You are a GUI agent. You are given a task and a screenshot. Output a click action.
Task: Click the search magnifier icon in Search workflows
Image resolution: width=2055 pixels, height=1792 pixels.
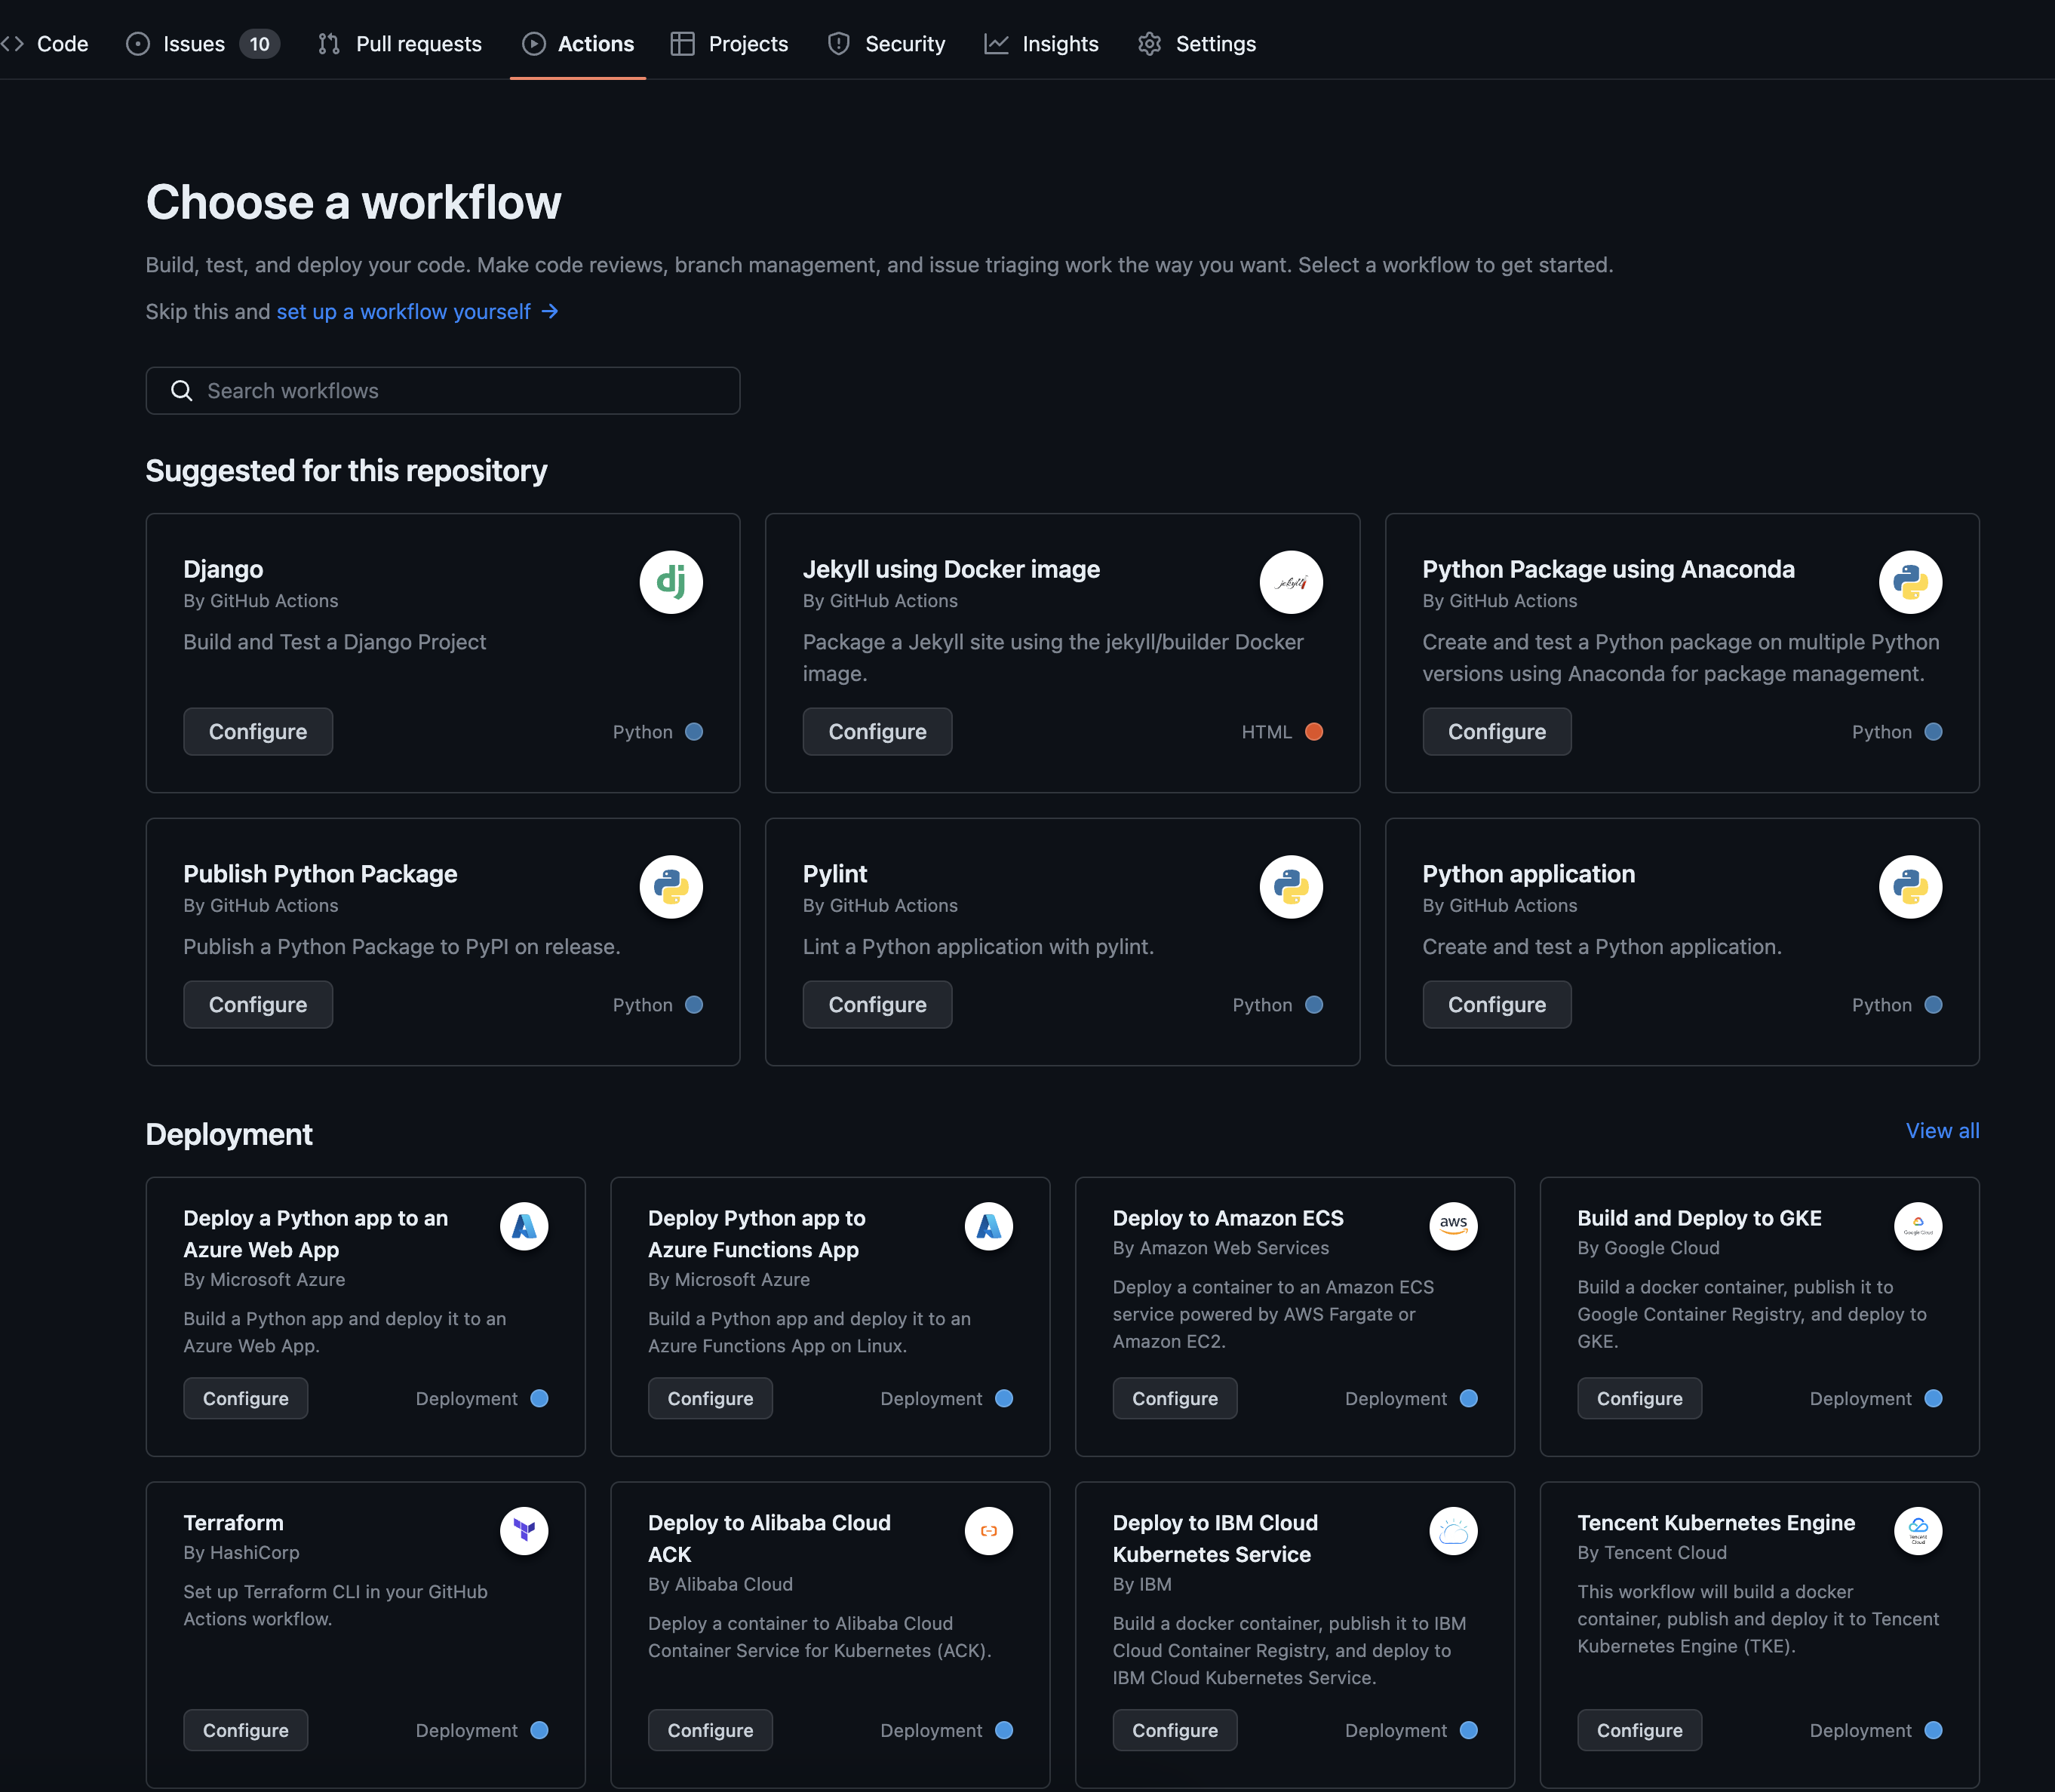181,391
